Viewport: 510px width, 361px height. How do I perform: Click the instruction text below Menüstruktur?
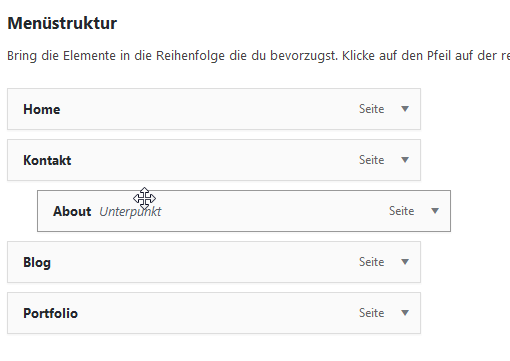[258, 56]
